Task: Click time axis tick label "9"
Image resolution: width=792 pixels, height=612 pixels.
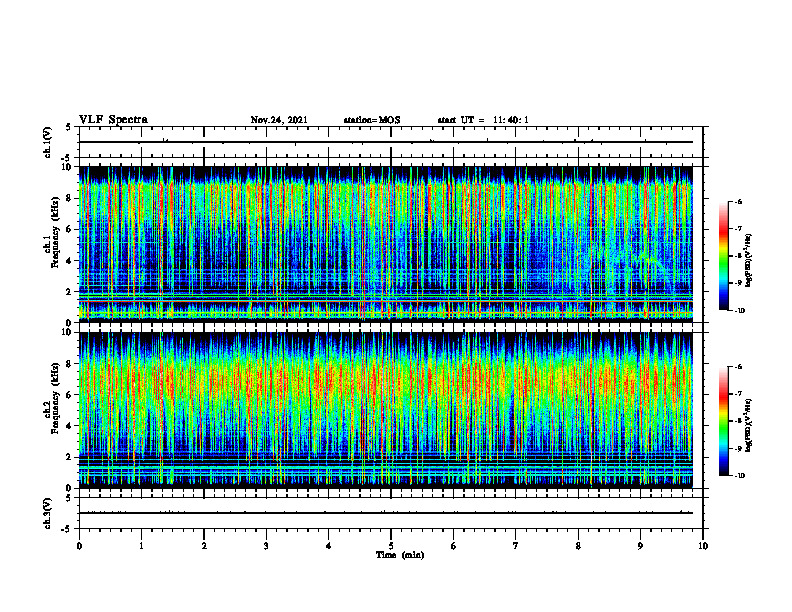Action: pyautogui.click(x=640, y=546)
